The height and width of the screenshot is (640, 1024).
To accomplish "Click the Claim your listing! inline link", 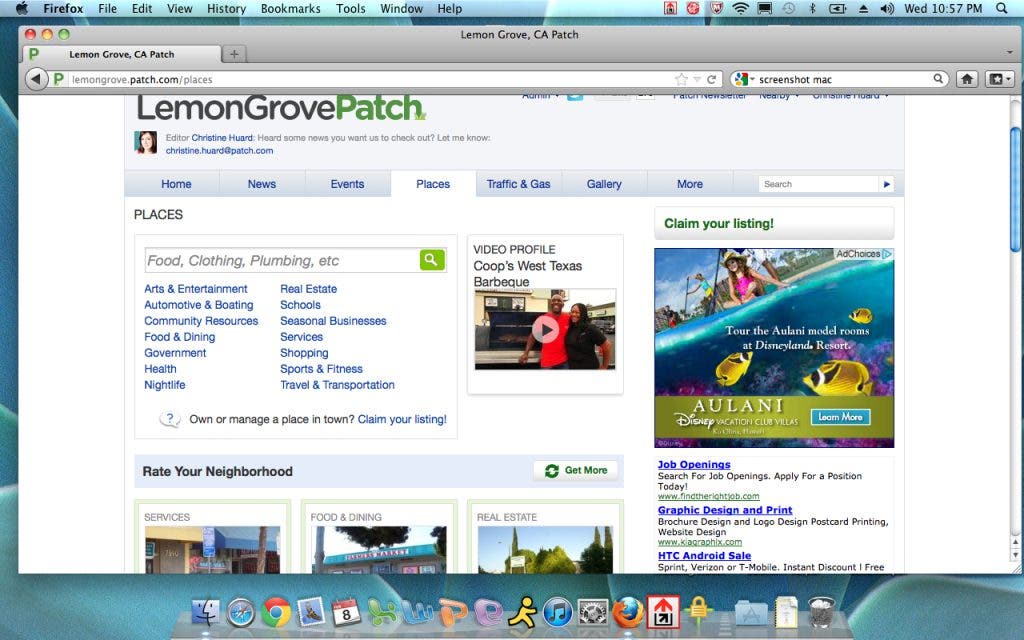I will 402,419.
